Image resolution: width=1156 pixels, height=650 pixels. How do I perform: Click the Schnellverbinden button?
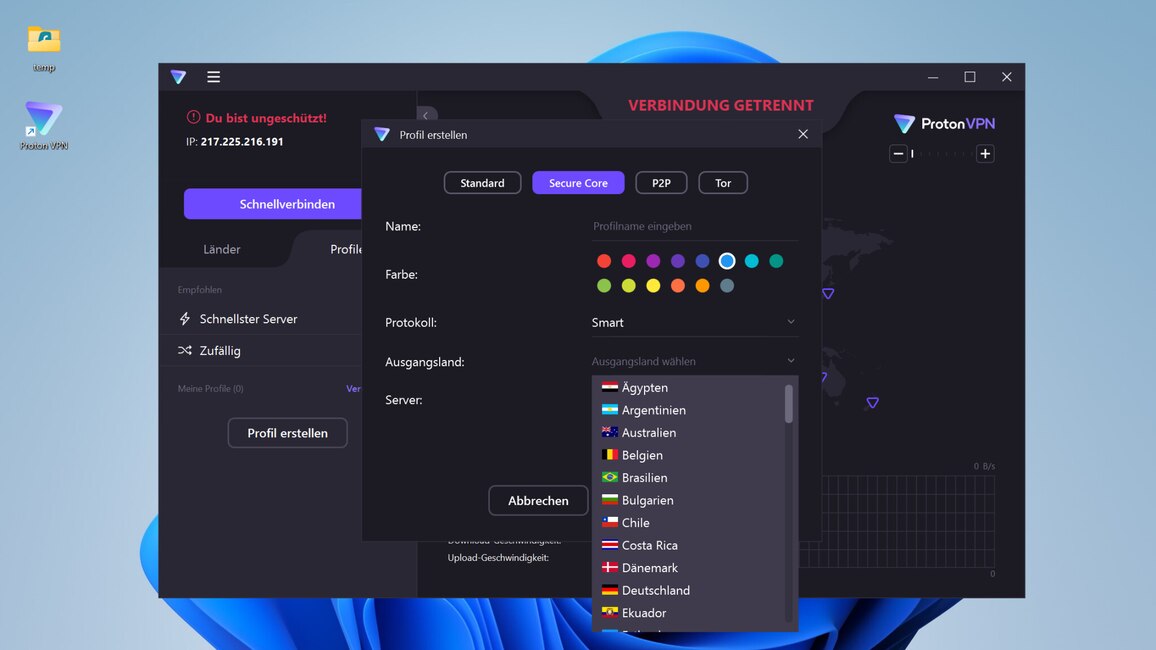point(290,203)
